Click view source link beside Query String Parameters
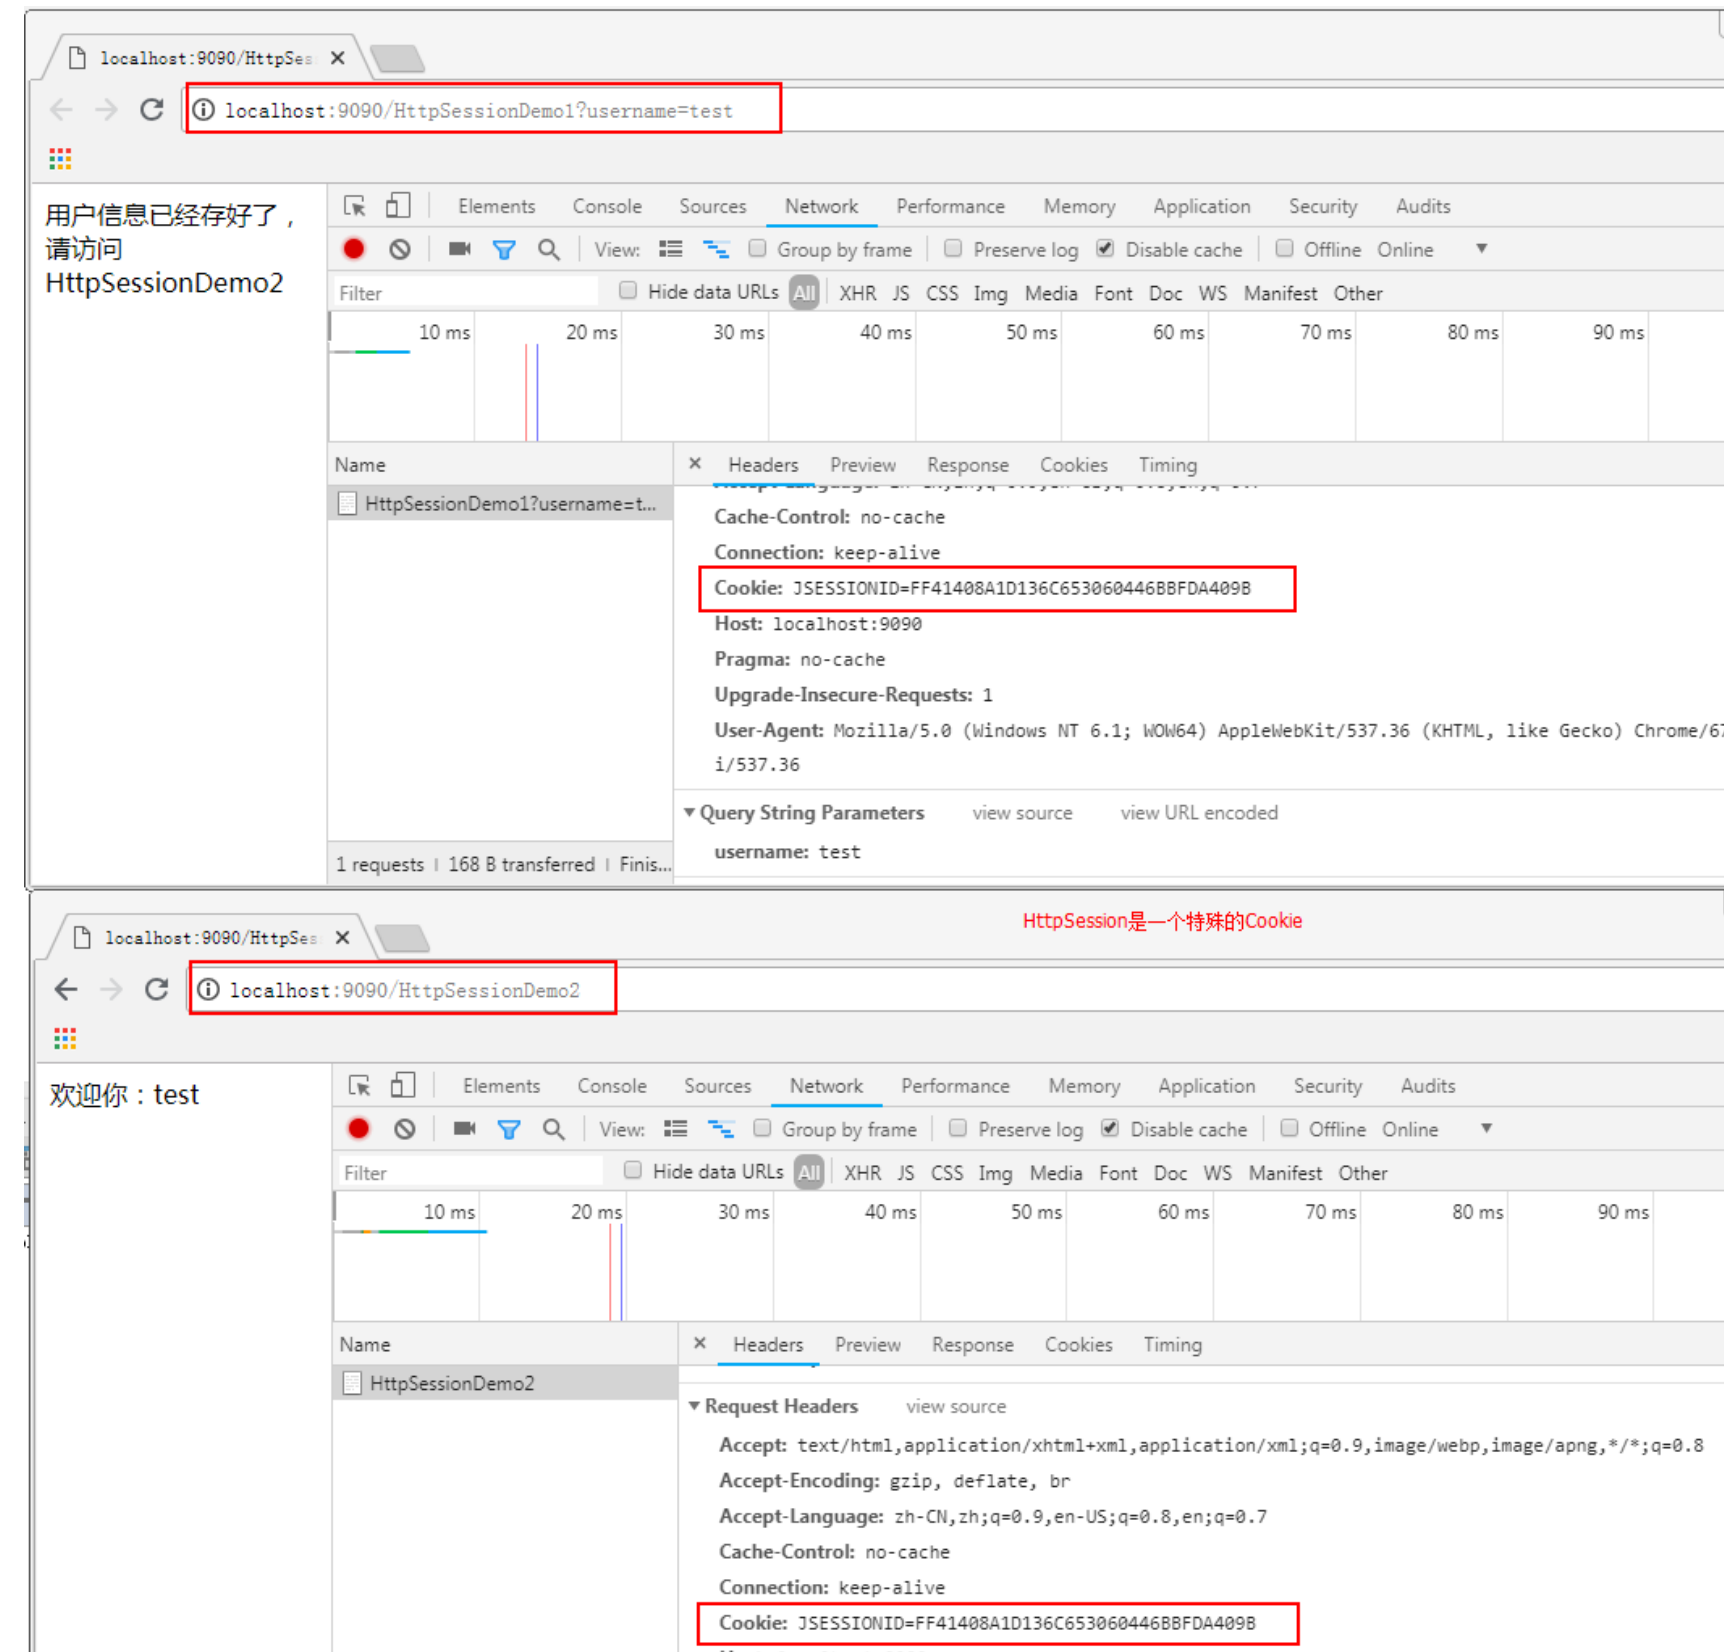Screen dimensions: 1724x1652 coord(1022,813)
